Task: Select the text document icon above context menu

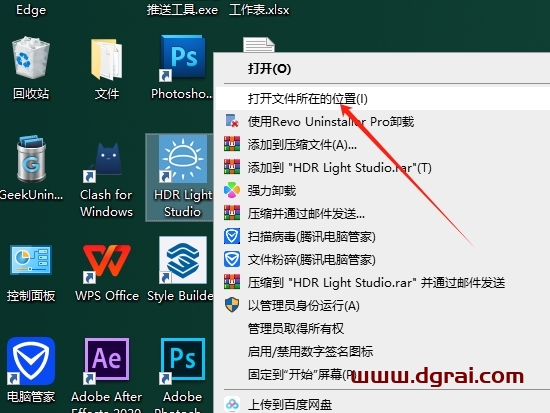Action: [x=259, y=45]
